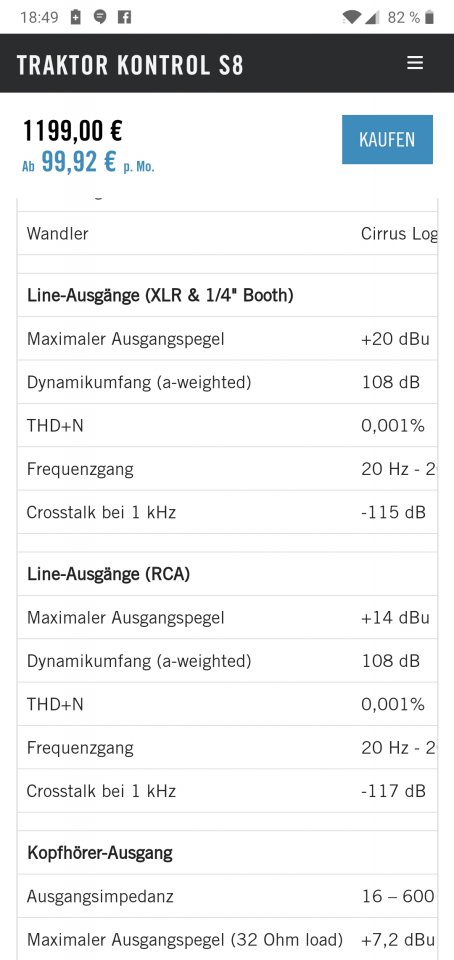Viewport: 454px width, 960px height.
Task: Tap the Kopfhörer-Ausgang section heading
Action: [x=100, y=853]
